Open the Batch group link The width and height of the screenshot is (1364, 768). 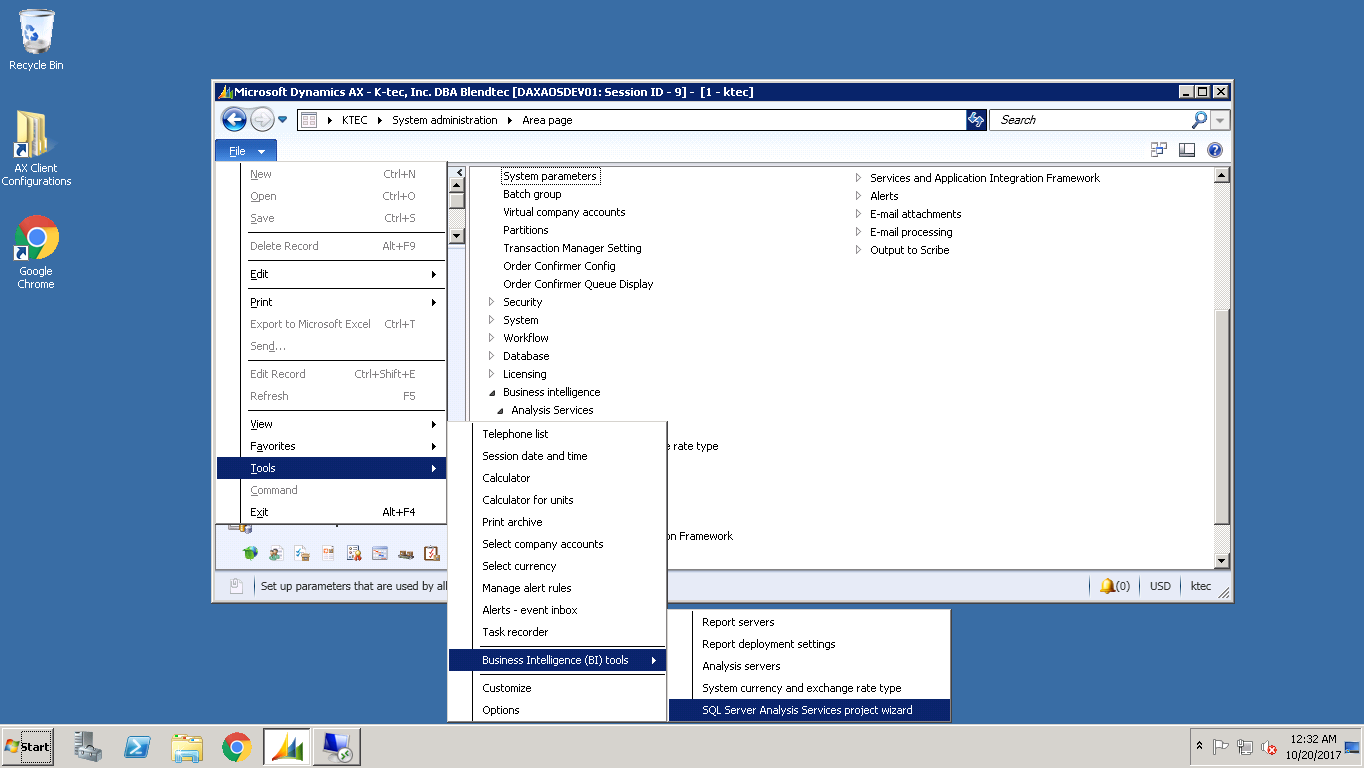[532, 194]
